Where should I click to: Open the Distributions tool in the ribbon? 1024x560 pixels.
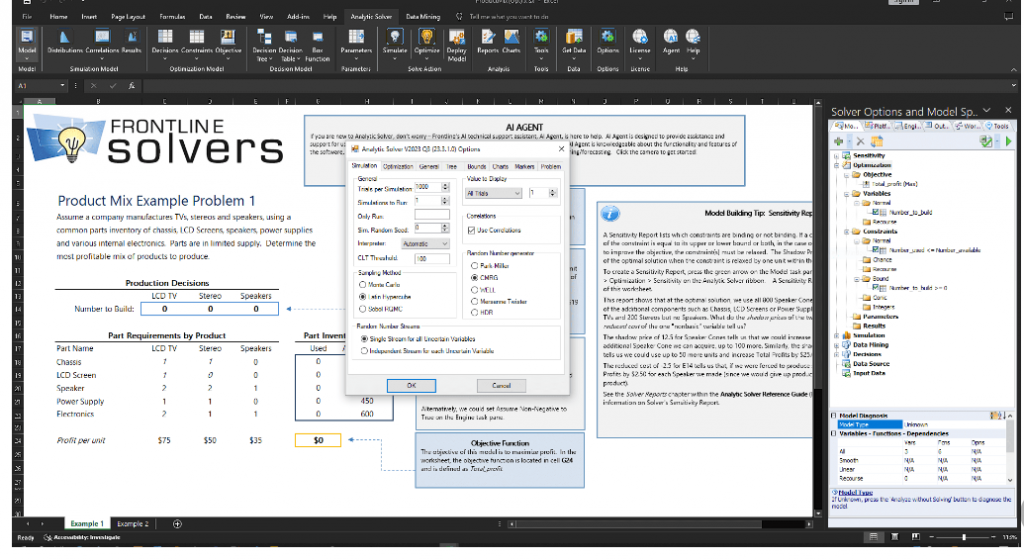point(65,42)
